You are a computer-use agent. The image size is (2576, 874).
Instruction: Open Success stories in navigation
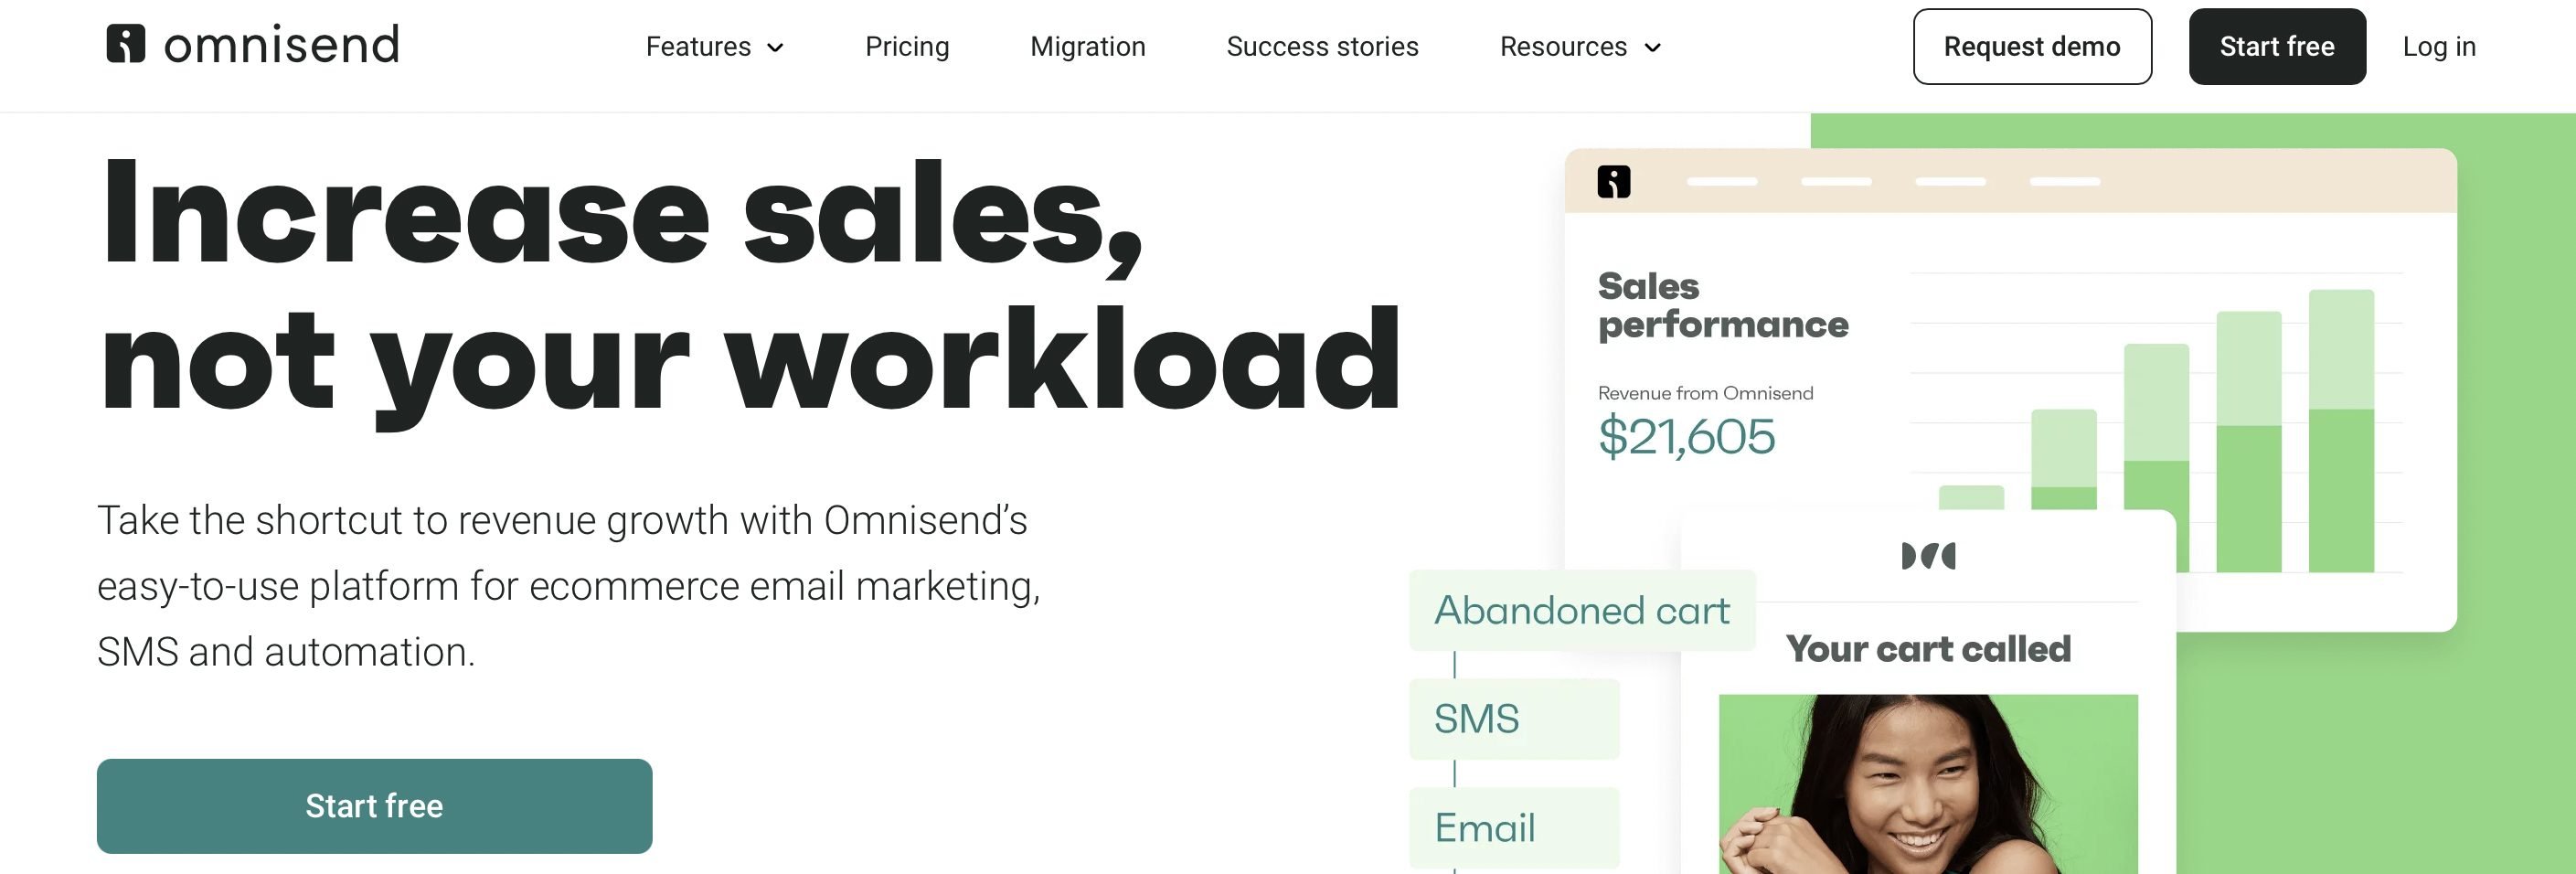click(1322, 47)
